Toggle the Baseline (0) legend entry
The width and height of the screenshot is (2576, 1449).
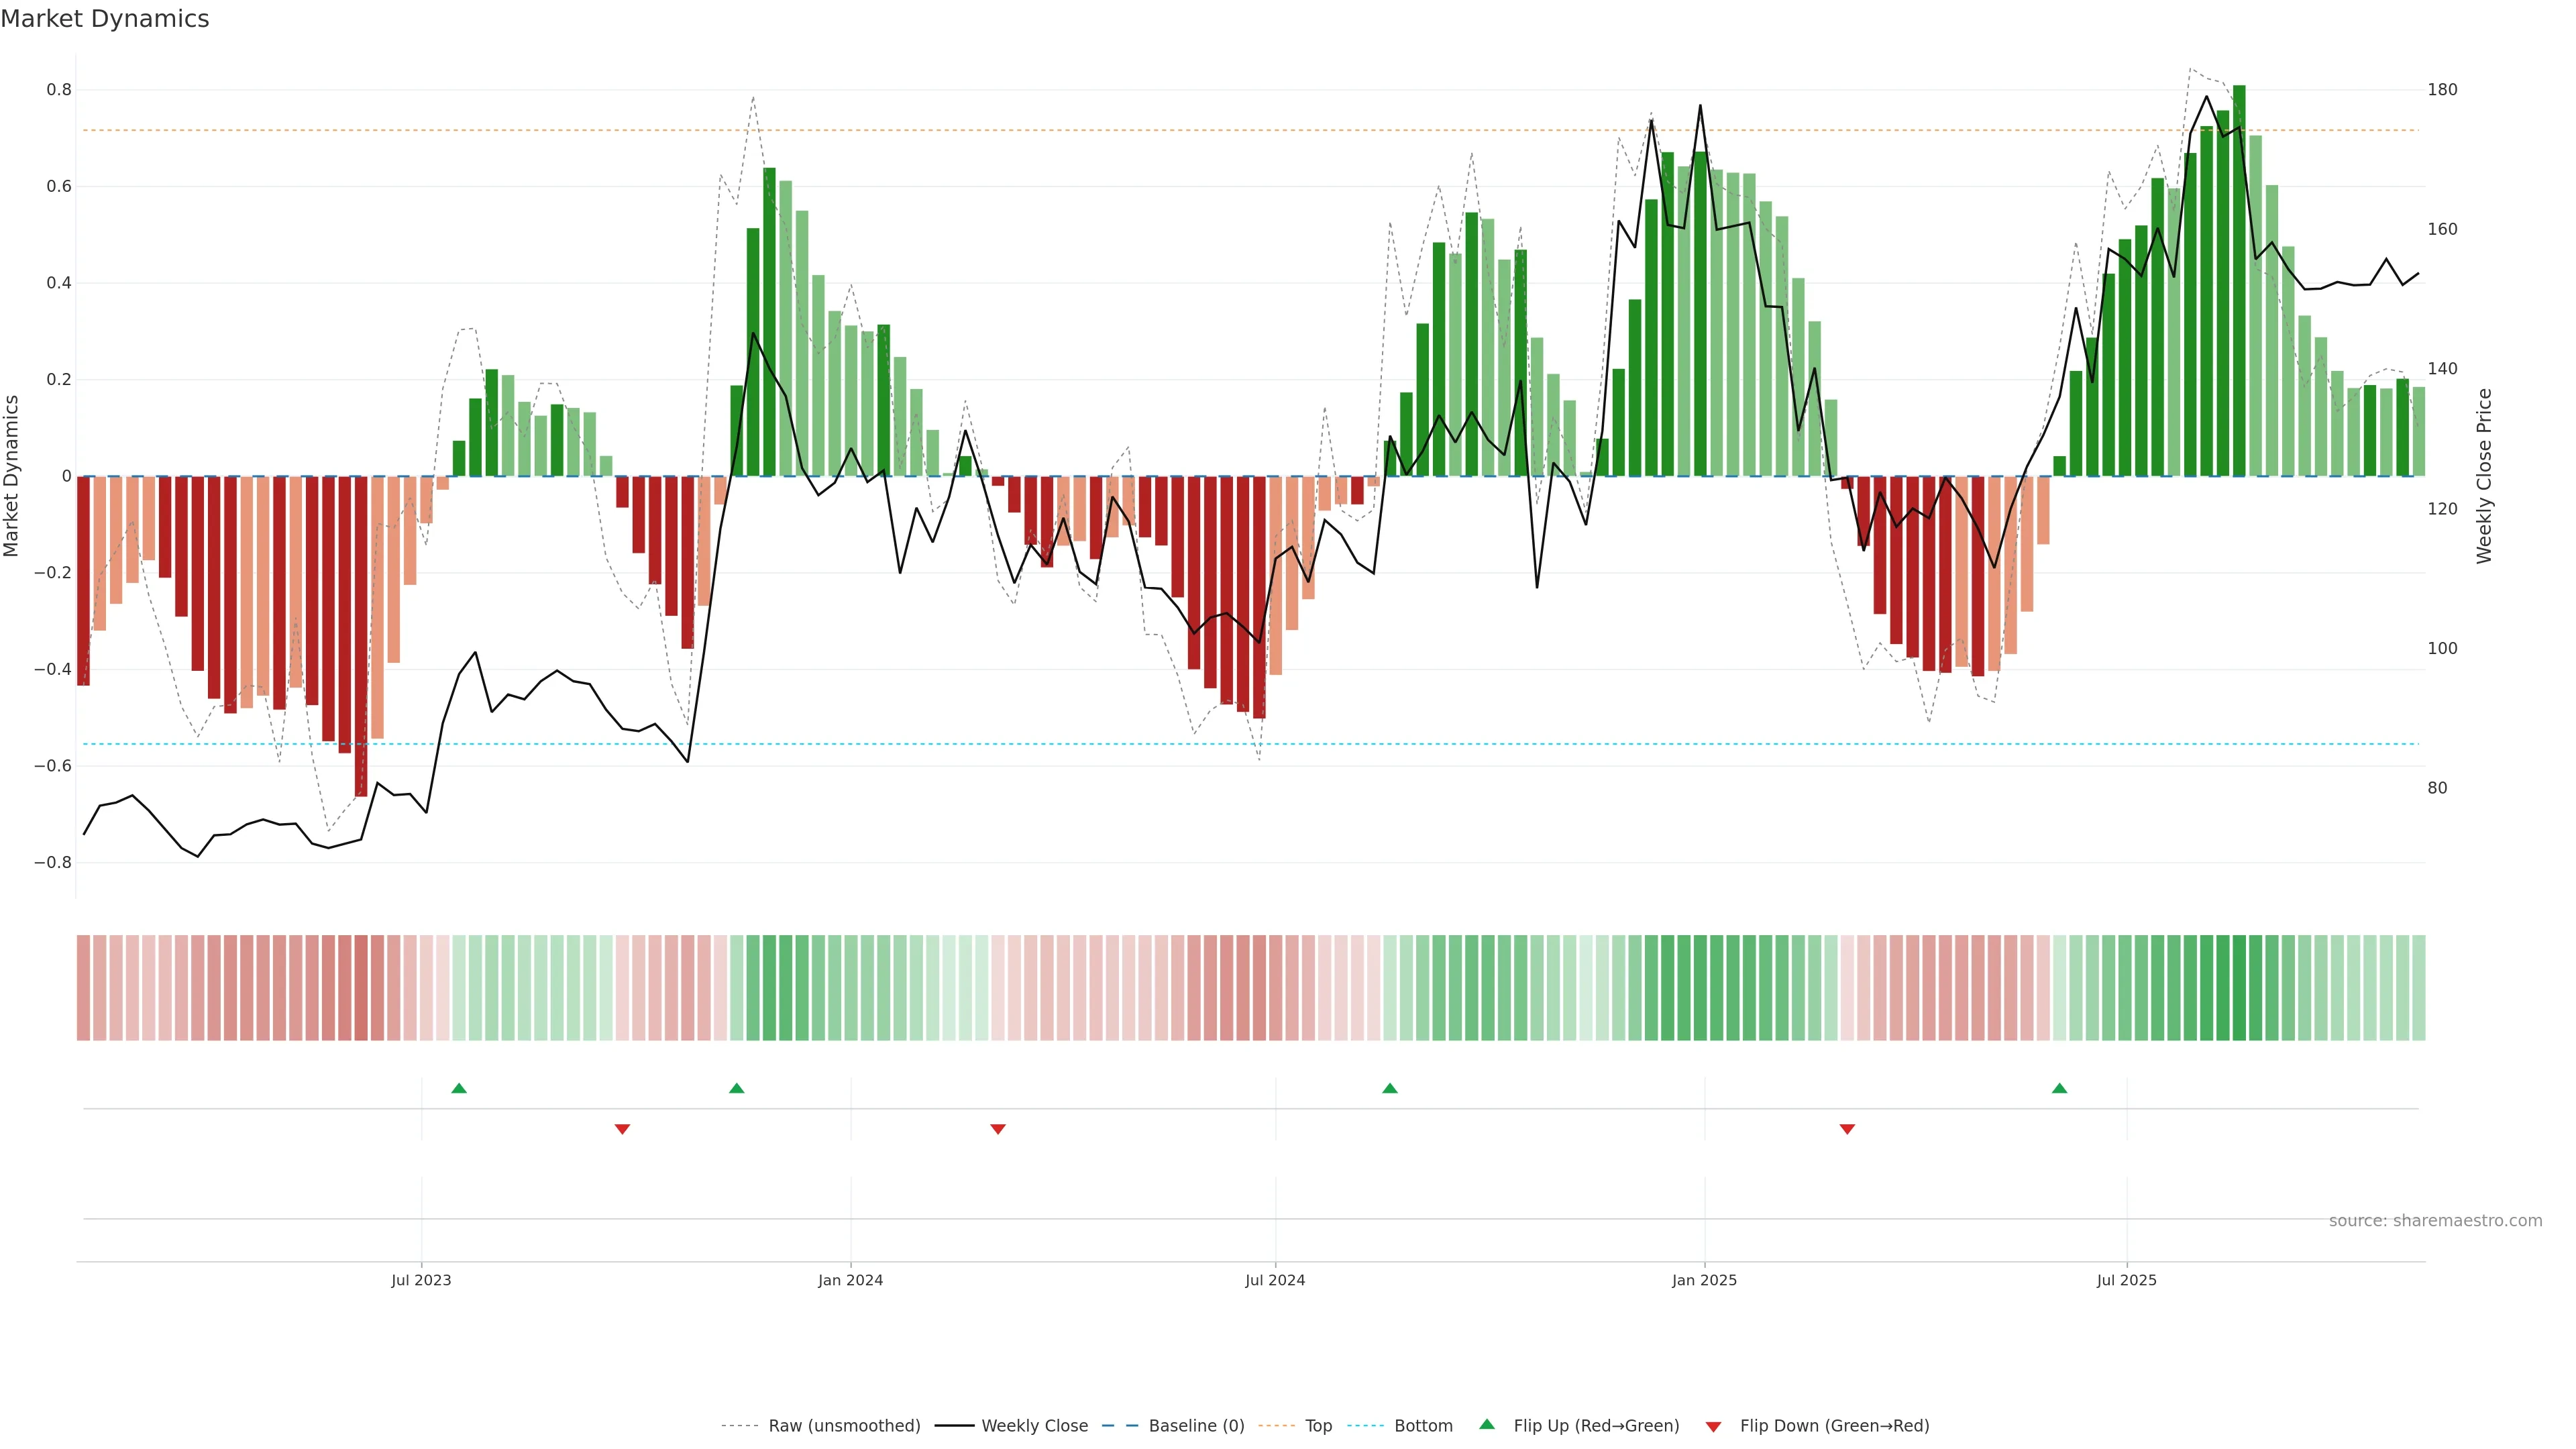[x=1196, y=1426]
